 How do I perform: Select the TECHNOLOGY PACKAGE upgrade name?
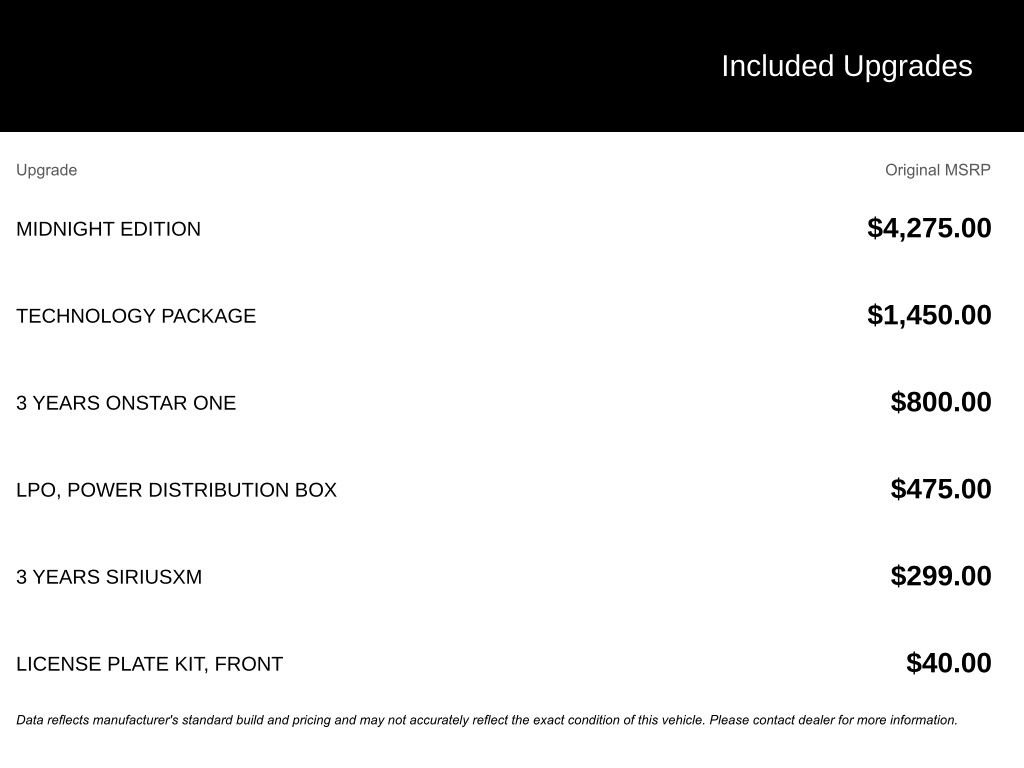136,316
